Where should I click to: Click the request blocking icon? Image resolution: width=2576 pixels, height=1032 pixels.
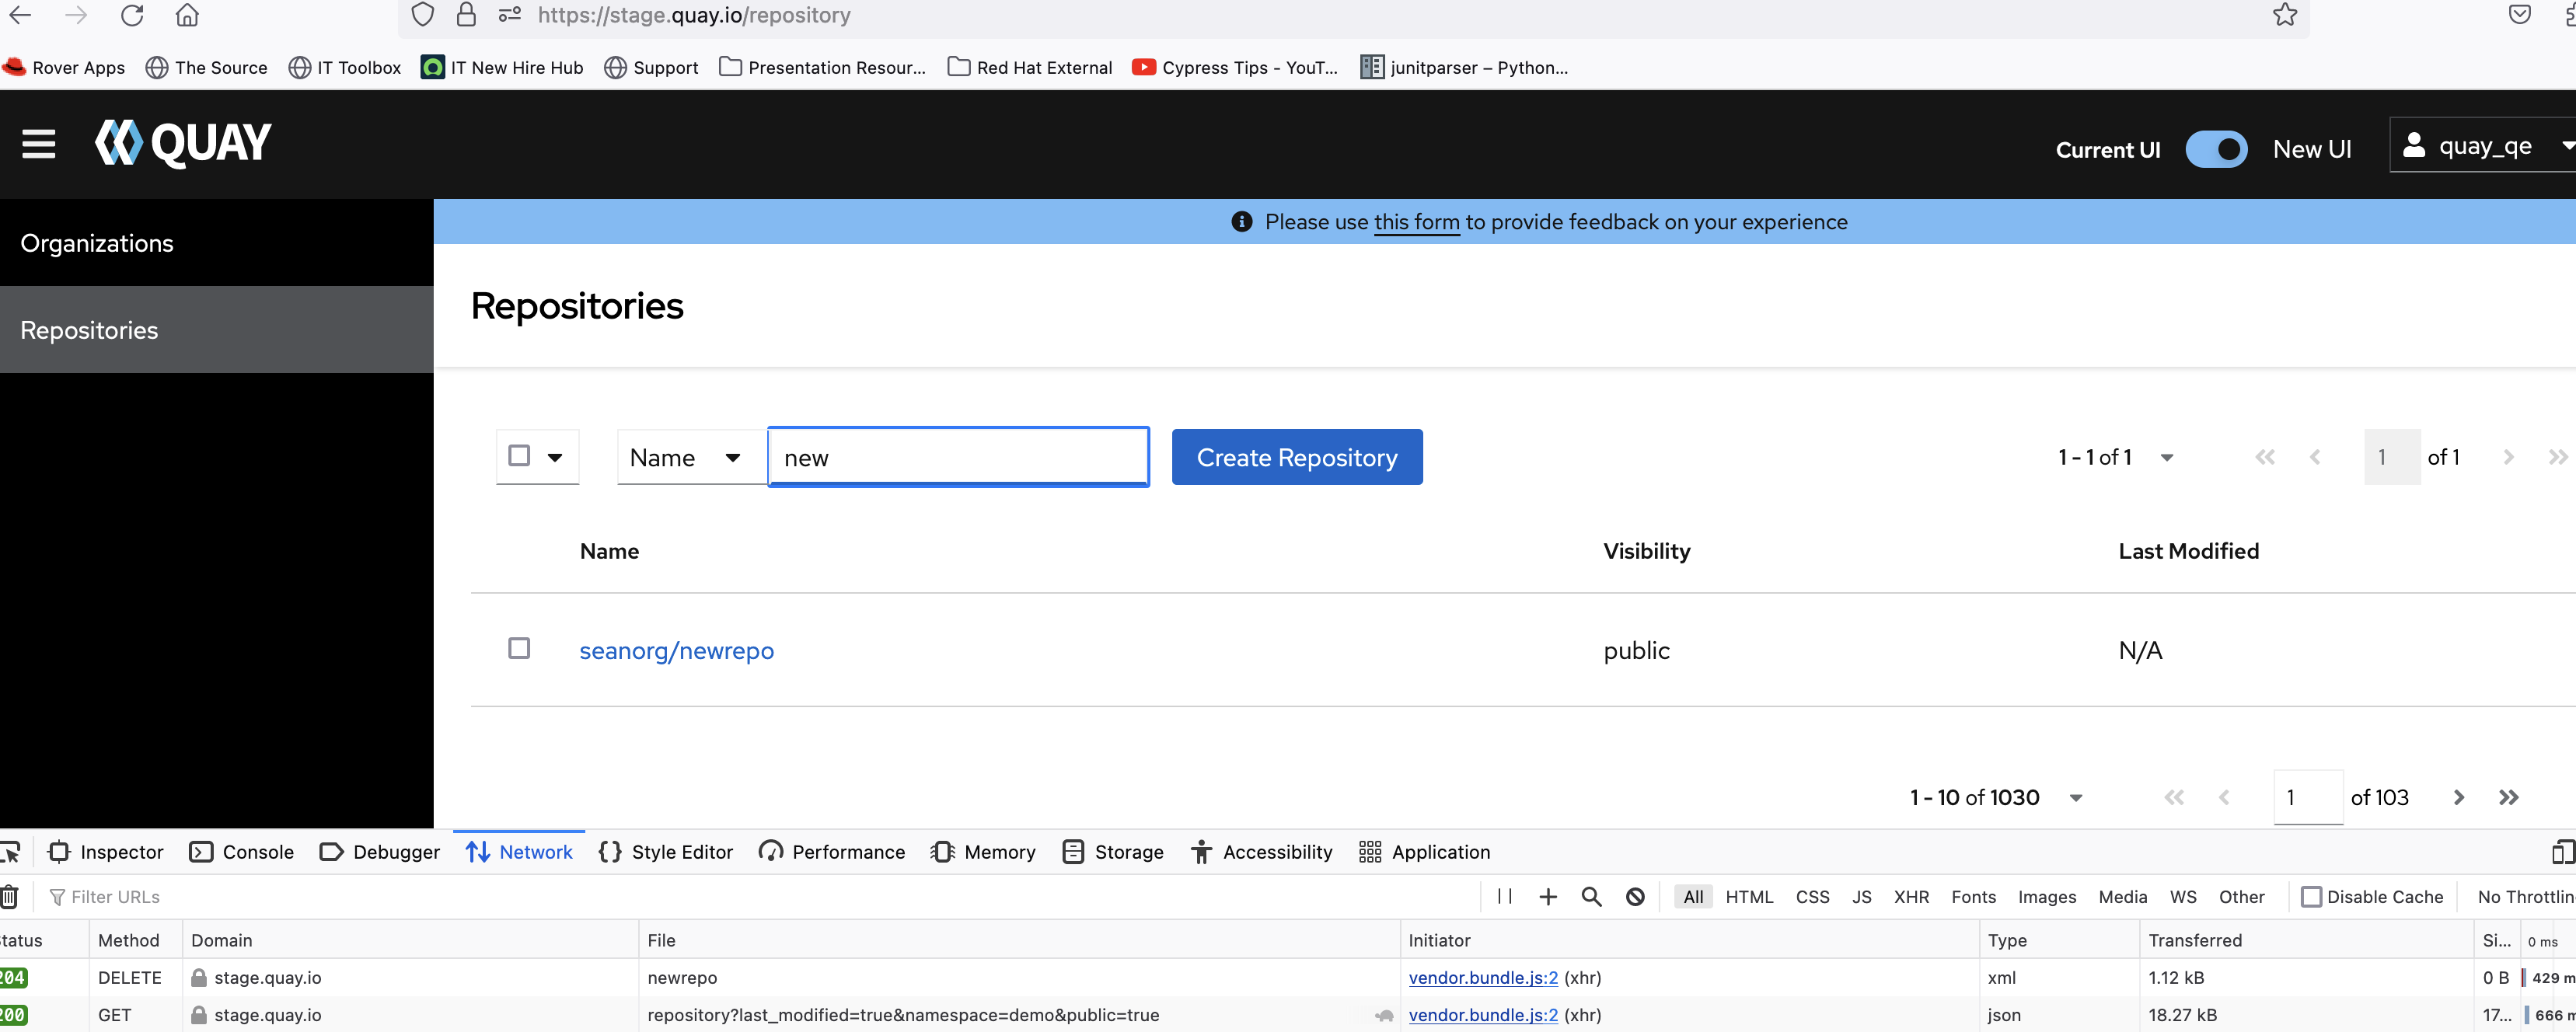tap(1635, 897)
